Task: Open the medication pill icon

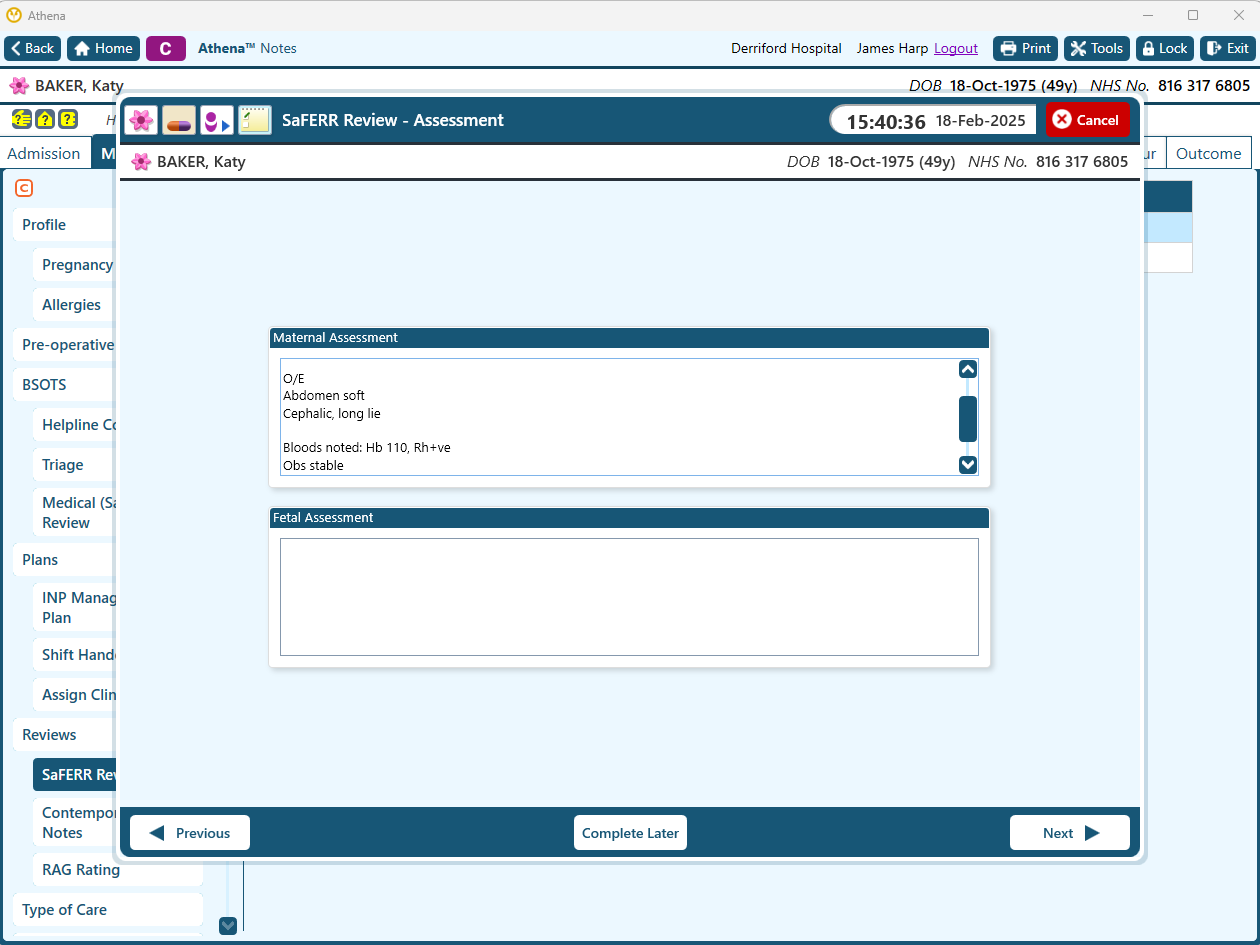Action: click(179, 120)
